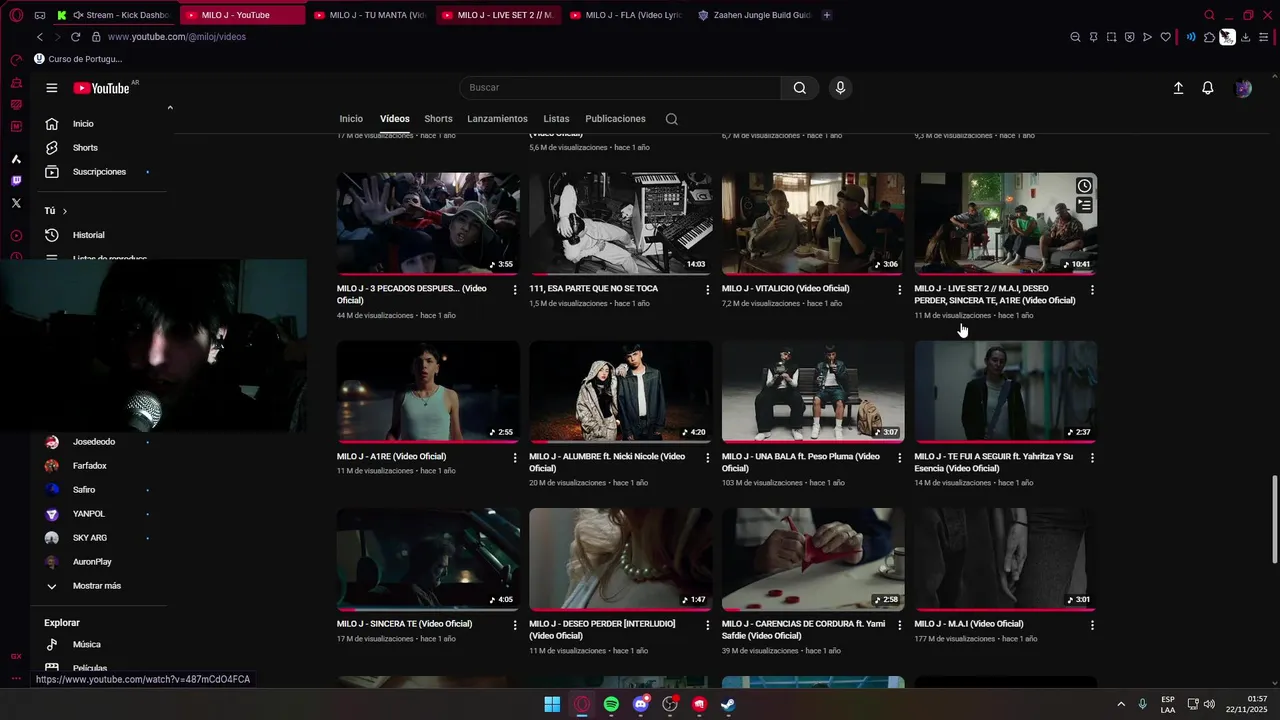Open the YouTube account avatar menu
1280x720 pixels.
1243,88
